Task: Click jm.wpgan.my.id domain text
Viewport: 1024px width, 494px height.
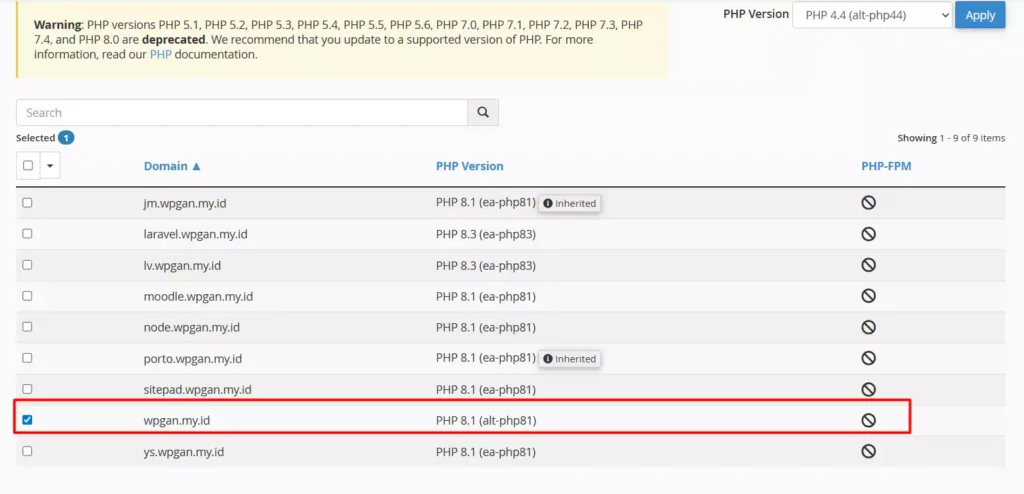Action: 185,203
